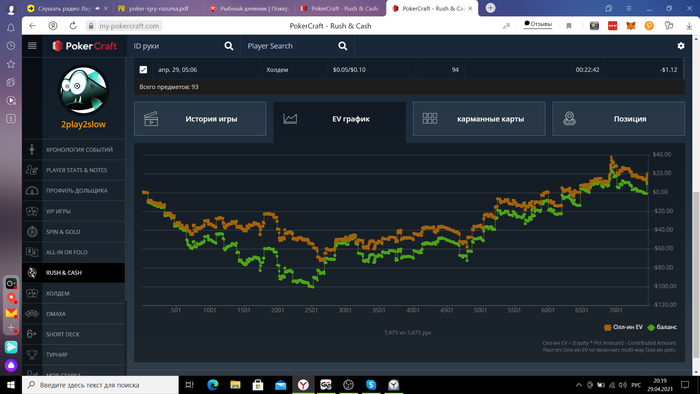Open browser history clock in sidebar

click(11, 46)
